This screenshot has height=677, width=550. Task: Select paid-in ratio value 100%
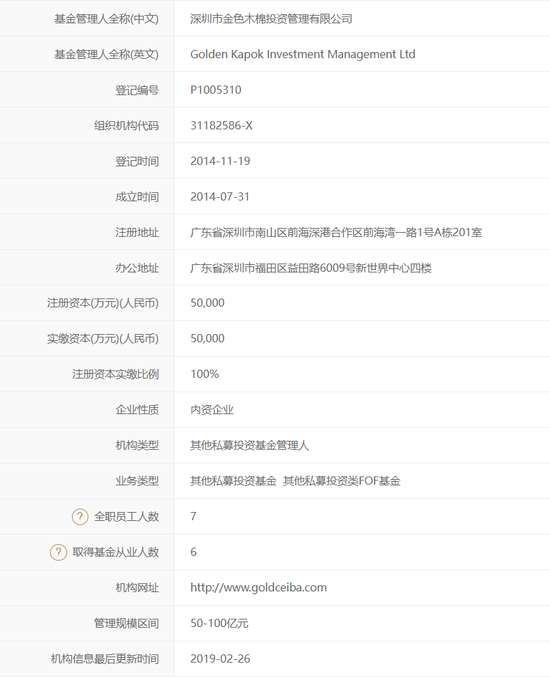tap(205, 374)
